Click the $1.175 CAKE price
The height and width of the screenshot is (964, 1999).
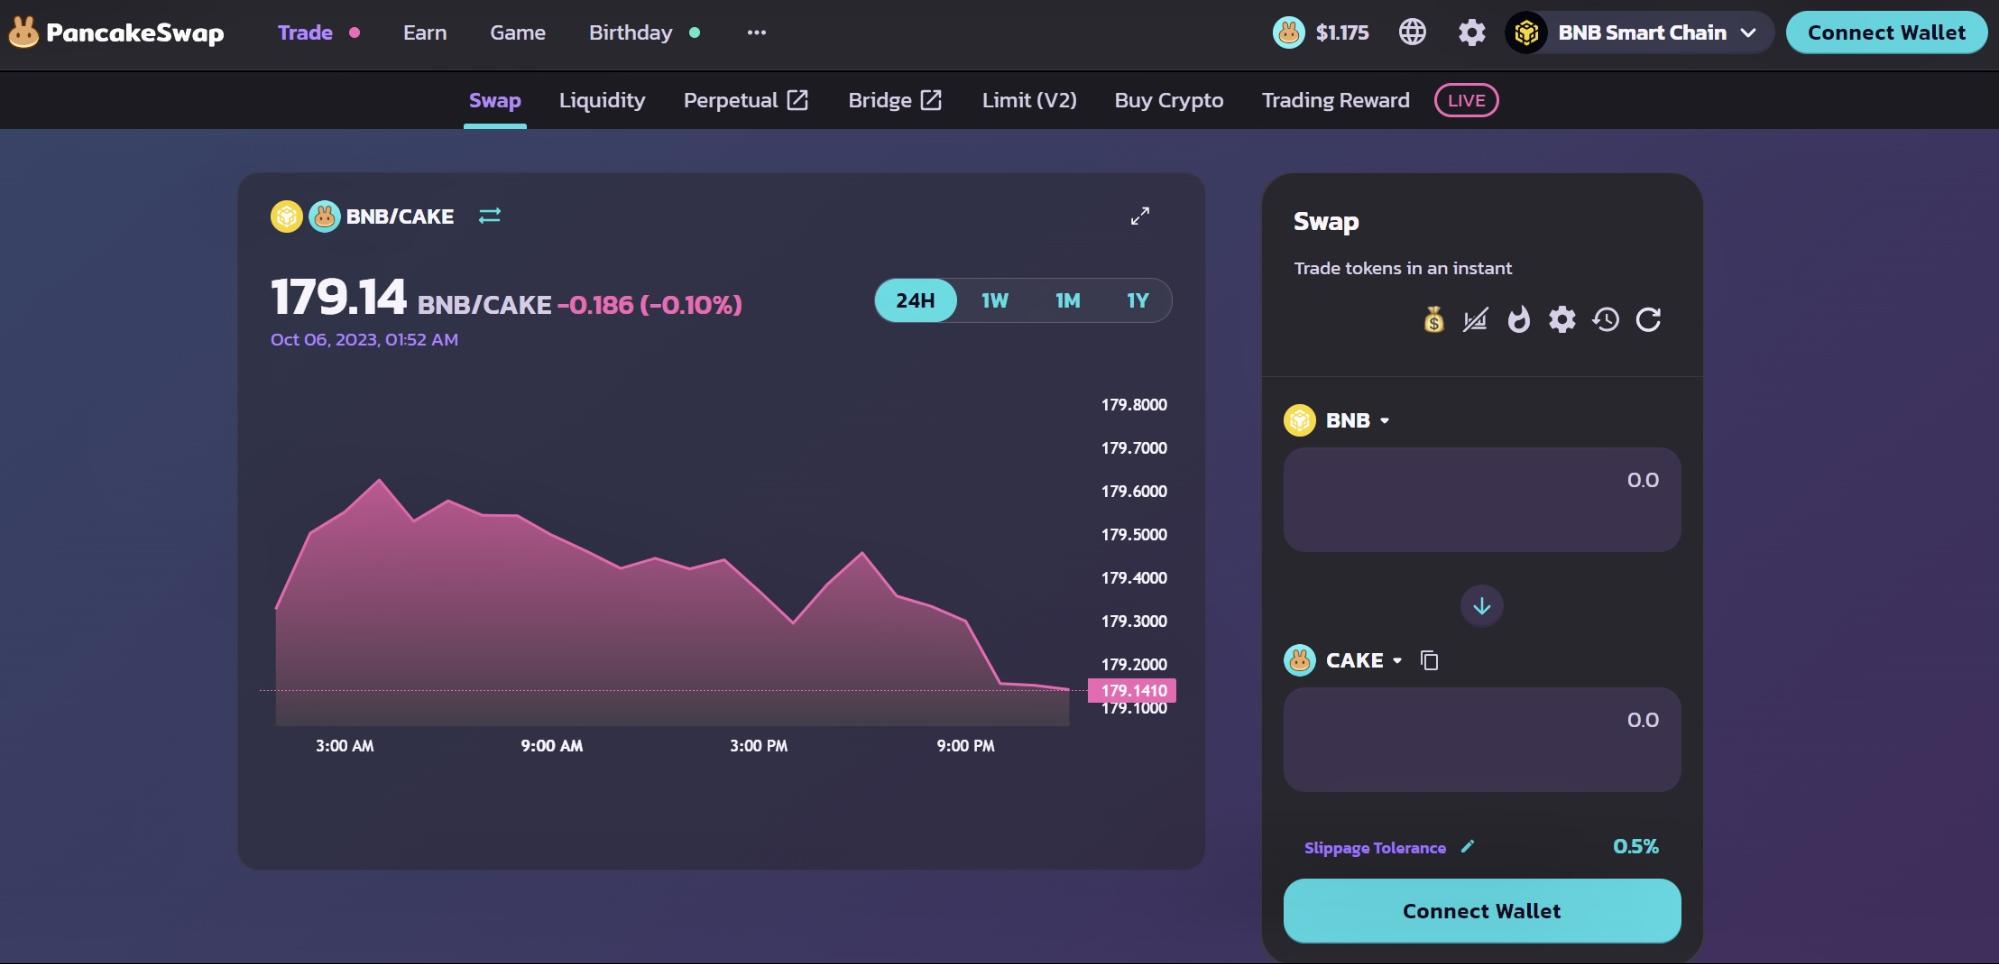pos(1342,32)
